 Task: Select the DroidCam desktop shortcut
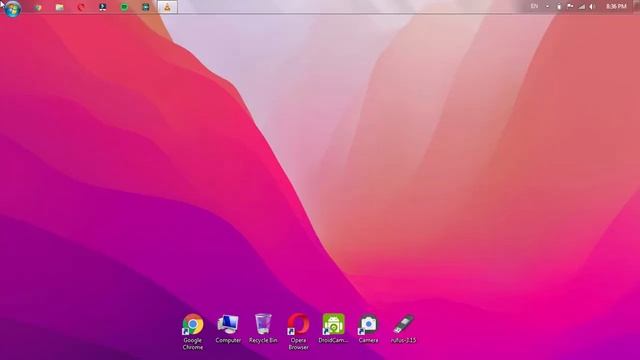333,329
